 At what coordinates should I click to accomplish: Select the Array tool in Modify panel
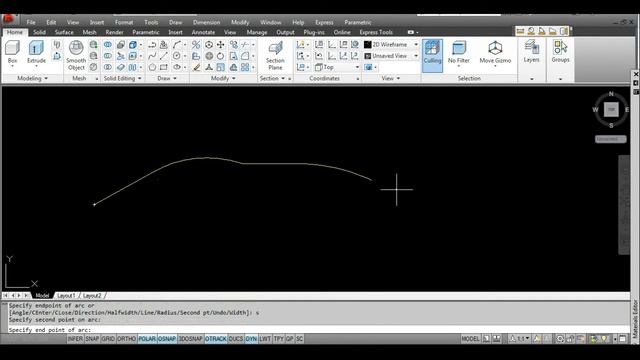tap(245, 67)
